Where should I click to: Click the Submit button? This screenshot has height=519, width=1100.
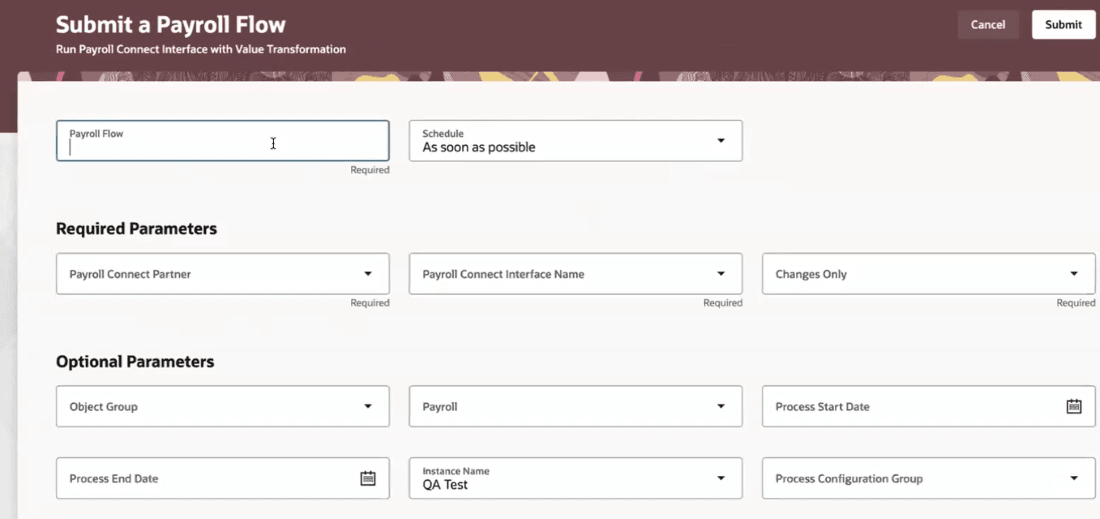(x=1063, y=25)
